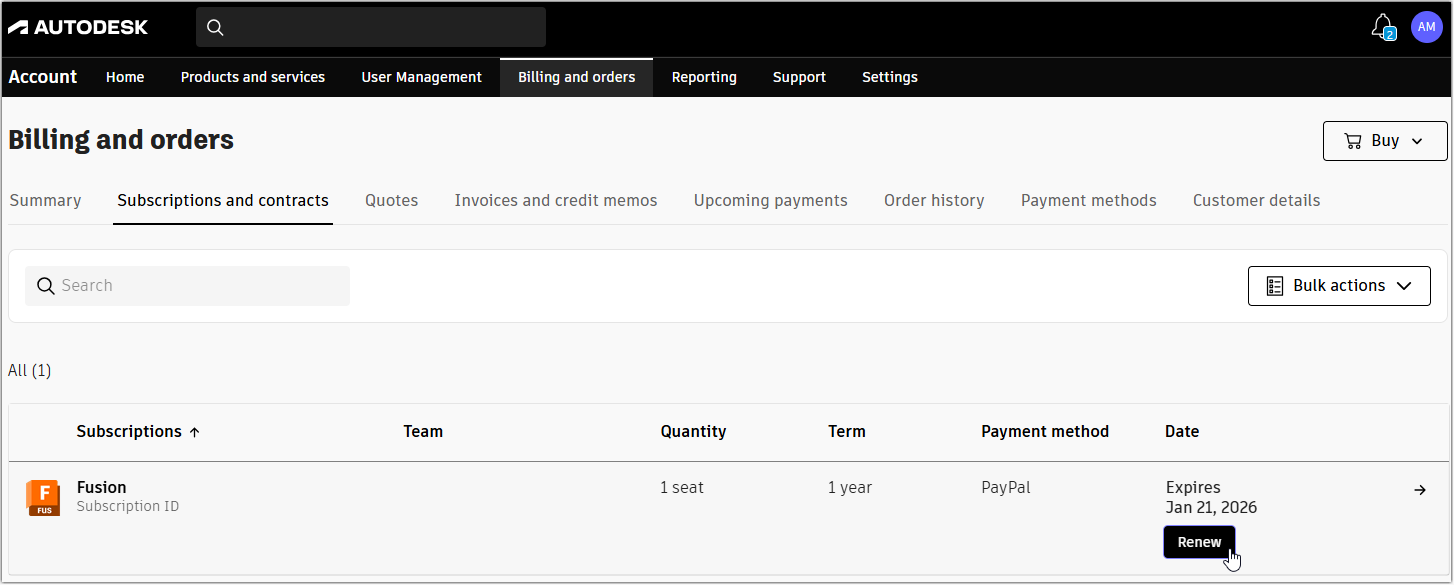Click the All (1) filter
1454x585 pixels.
tap(30, 370)
